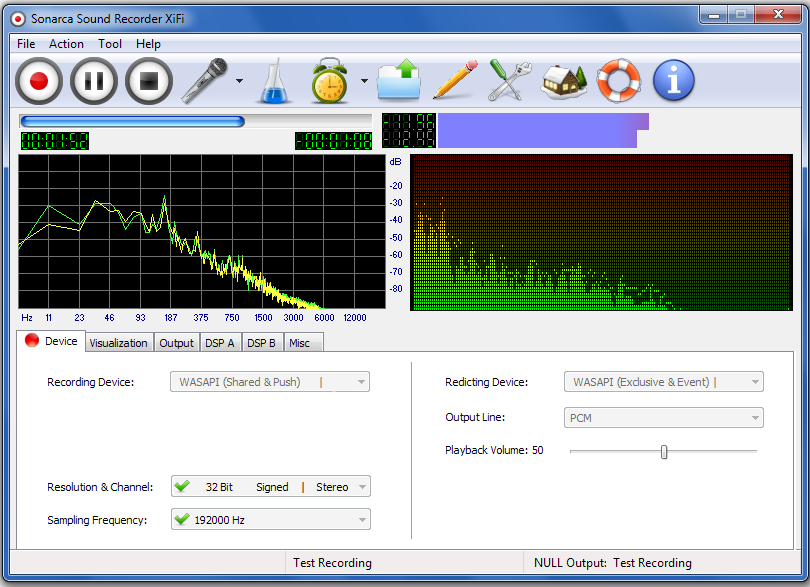Screen dimensions: 810x587
Task: Open the Recording Device dropdown
Action: click(x=270, y=382)
